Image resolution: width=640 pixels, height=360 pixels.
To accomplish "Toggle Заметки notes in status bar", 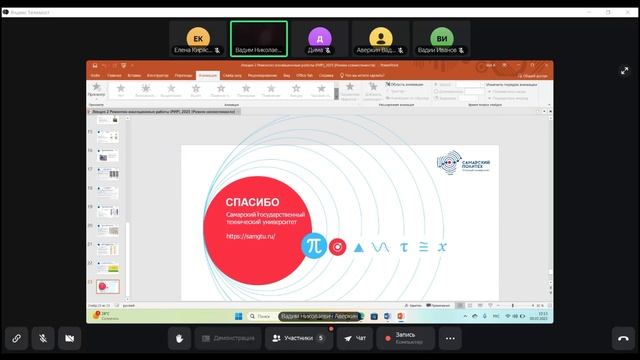I will click(x=413, y=305).
